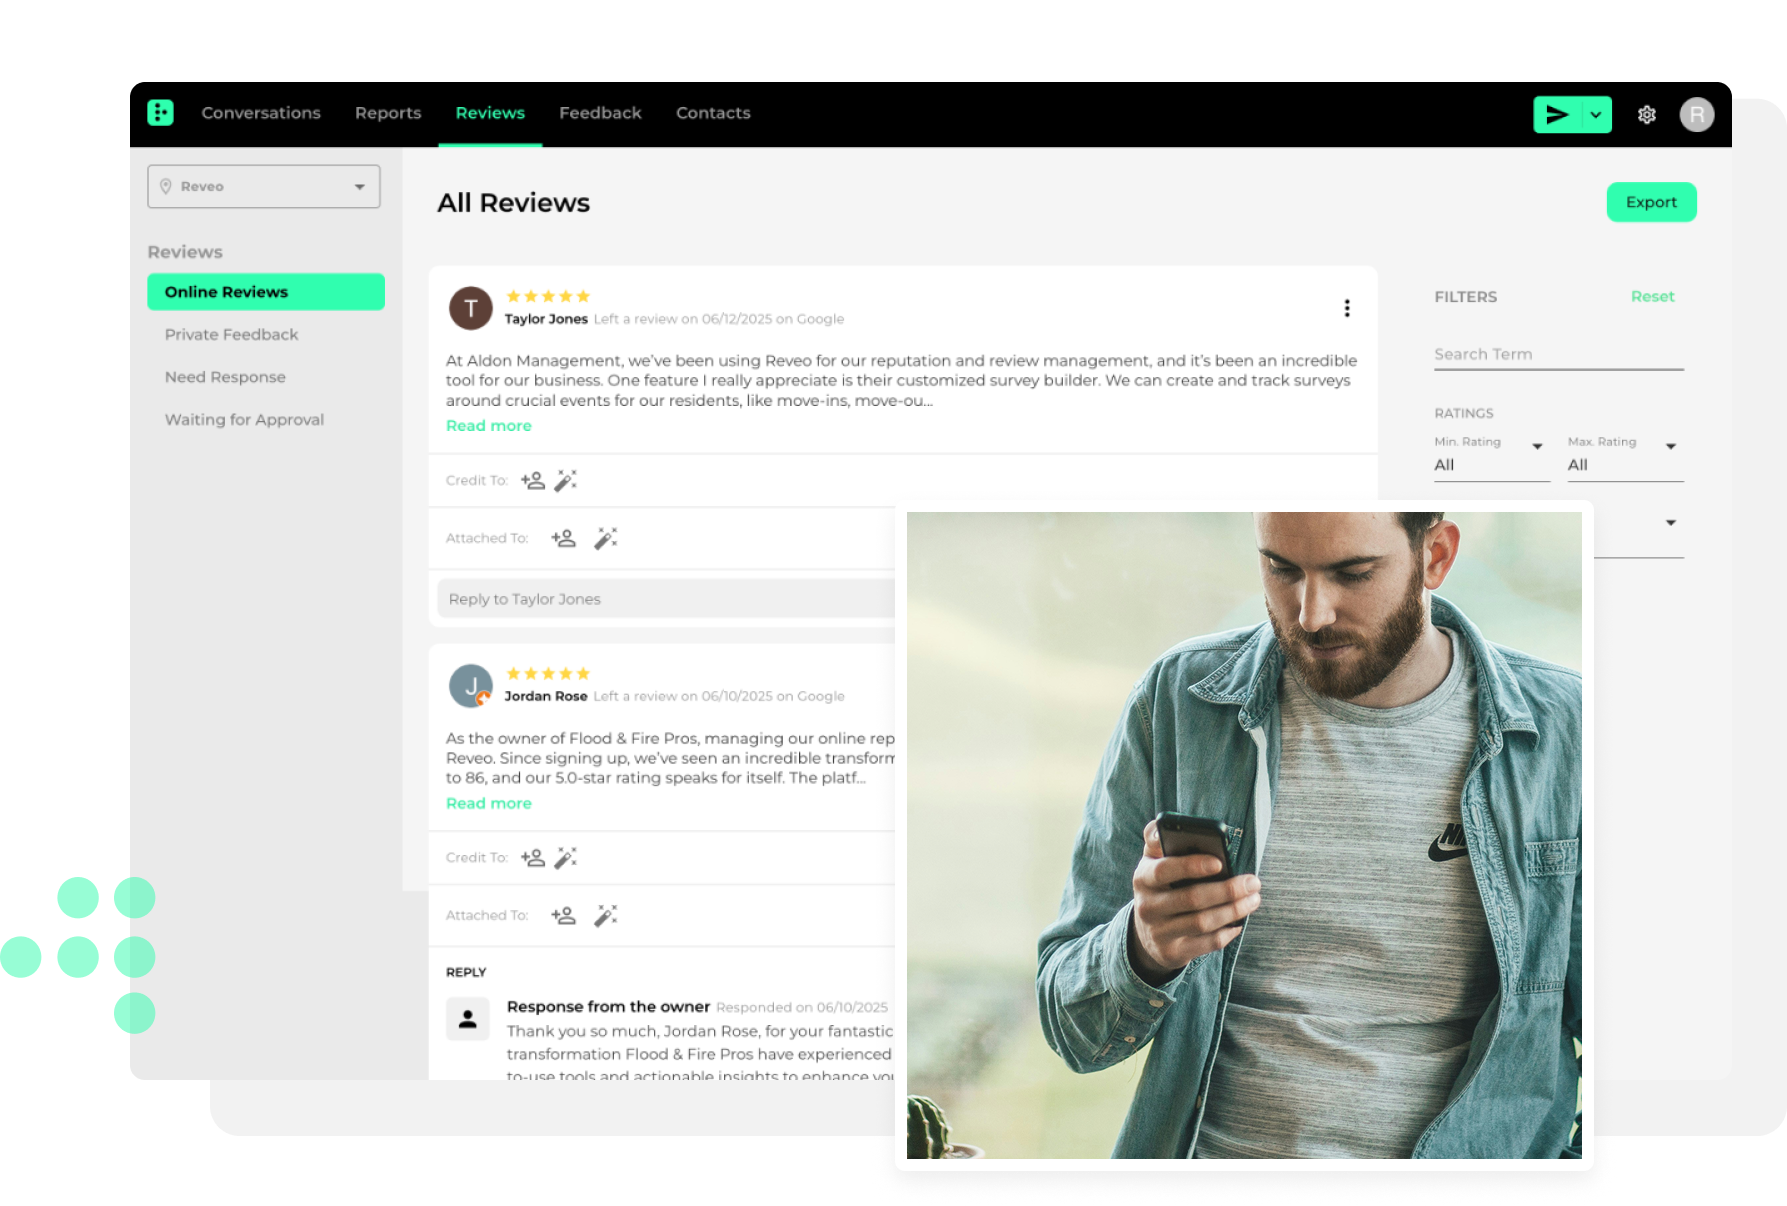Click add-person icon beside Attached To on Taylor's review
This screenshot has width=1787, height=1206.
point(563,539)
